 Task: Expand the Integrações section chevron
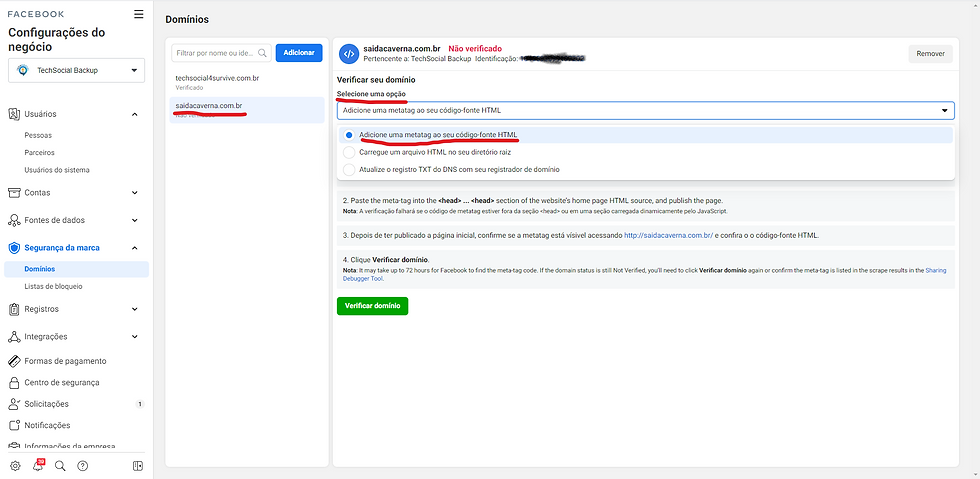[x=134, y=336]
